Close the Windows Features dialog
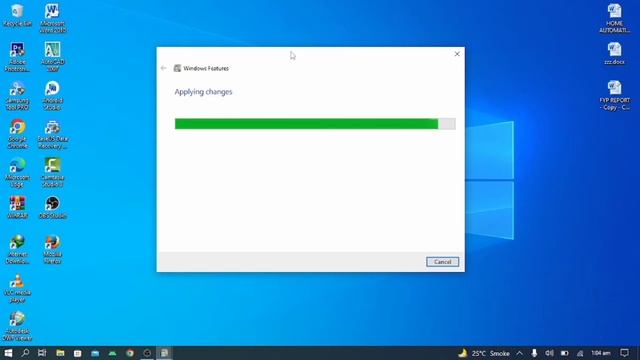 457,54
